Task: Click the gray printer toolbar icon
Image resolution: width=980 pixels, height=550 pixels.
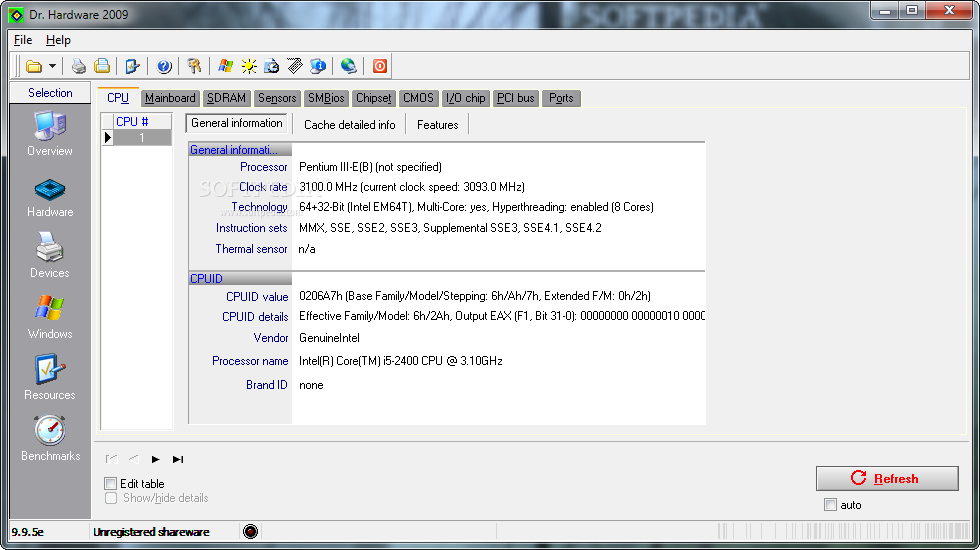Action: point(79,66)
